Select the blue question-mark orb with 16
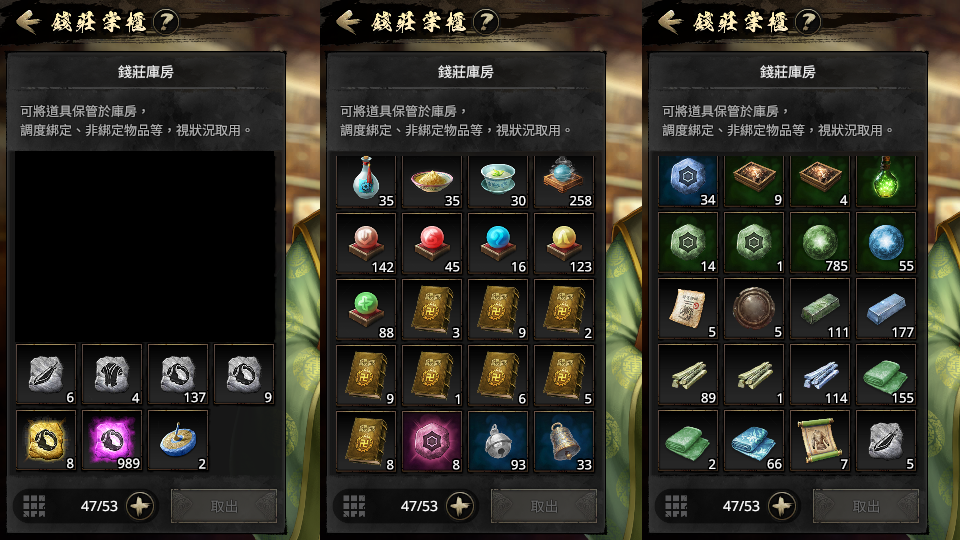Screen dimensions: 960x540 [x=498, y=243]
